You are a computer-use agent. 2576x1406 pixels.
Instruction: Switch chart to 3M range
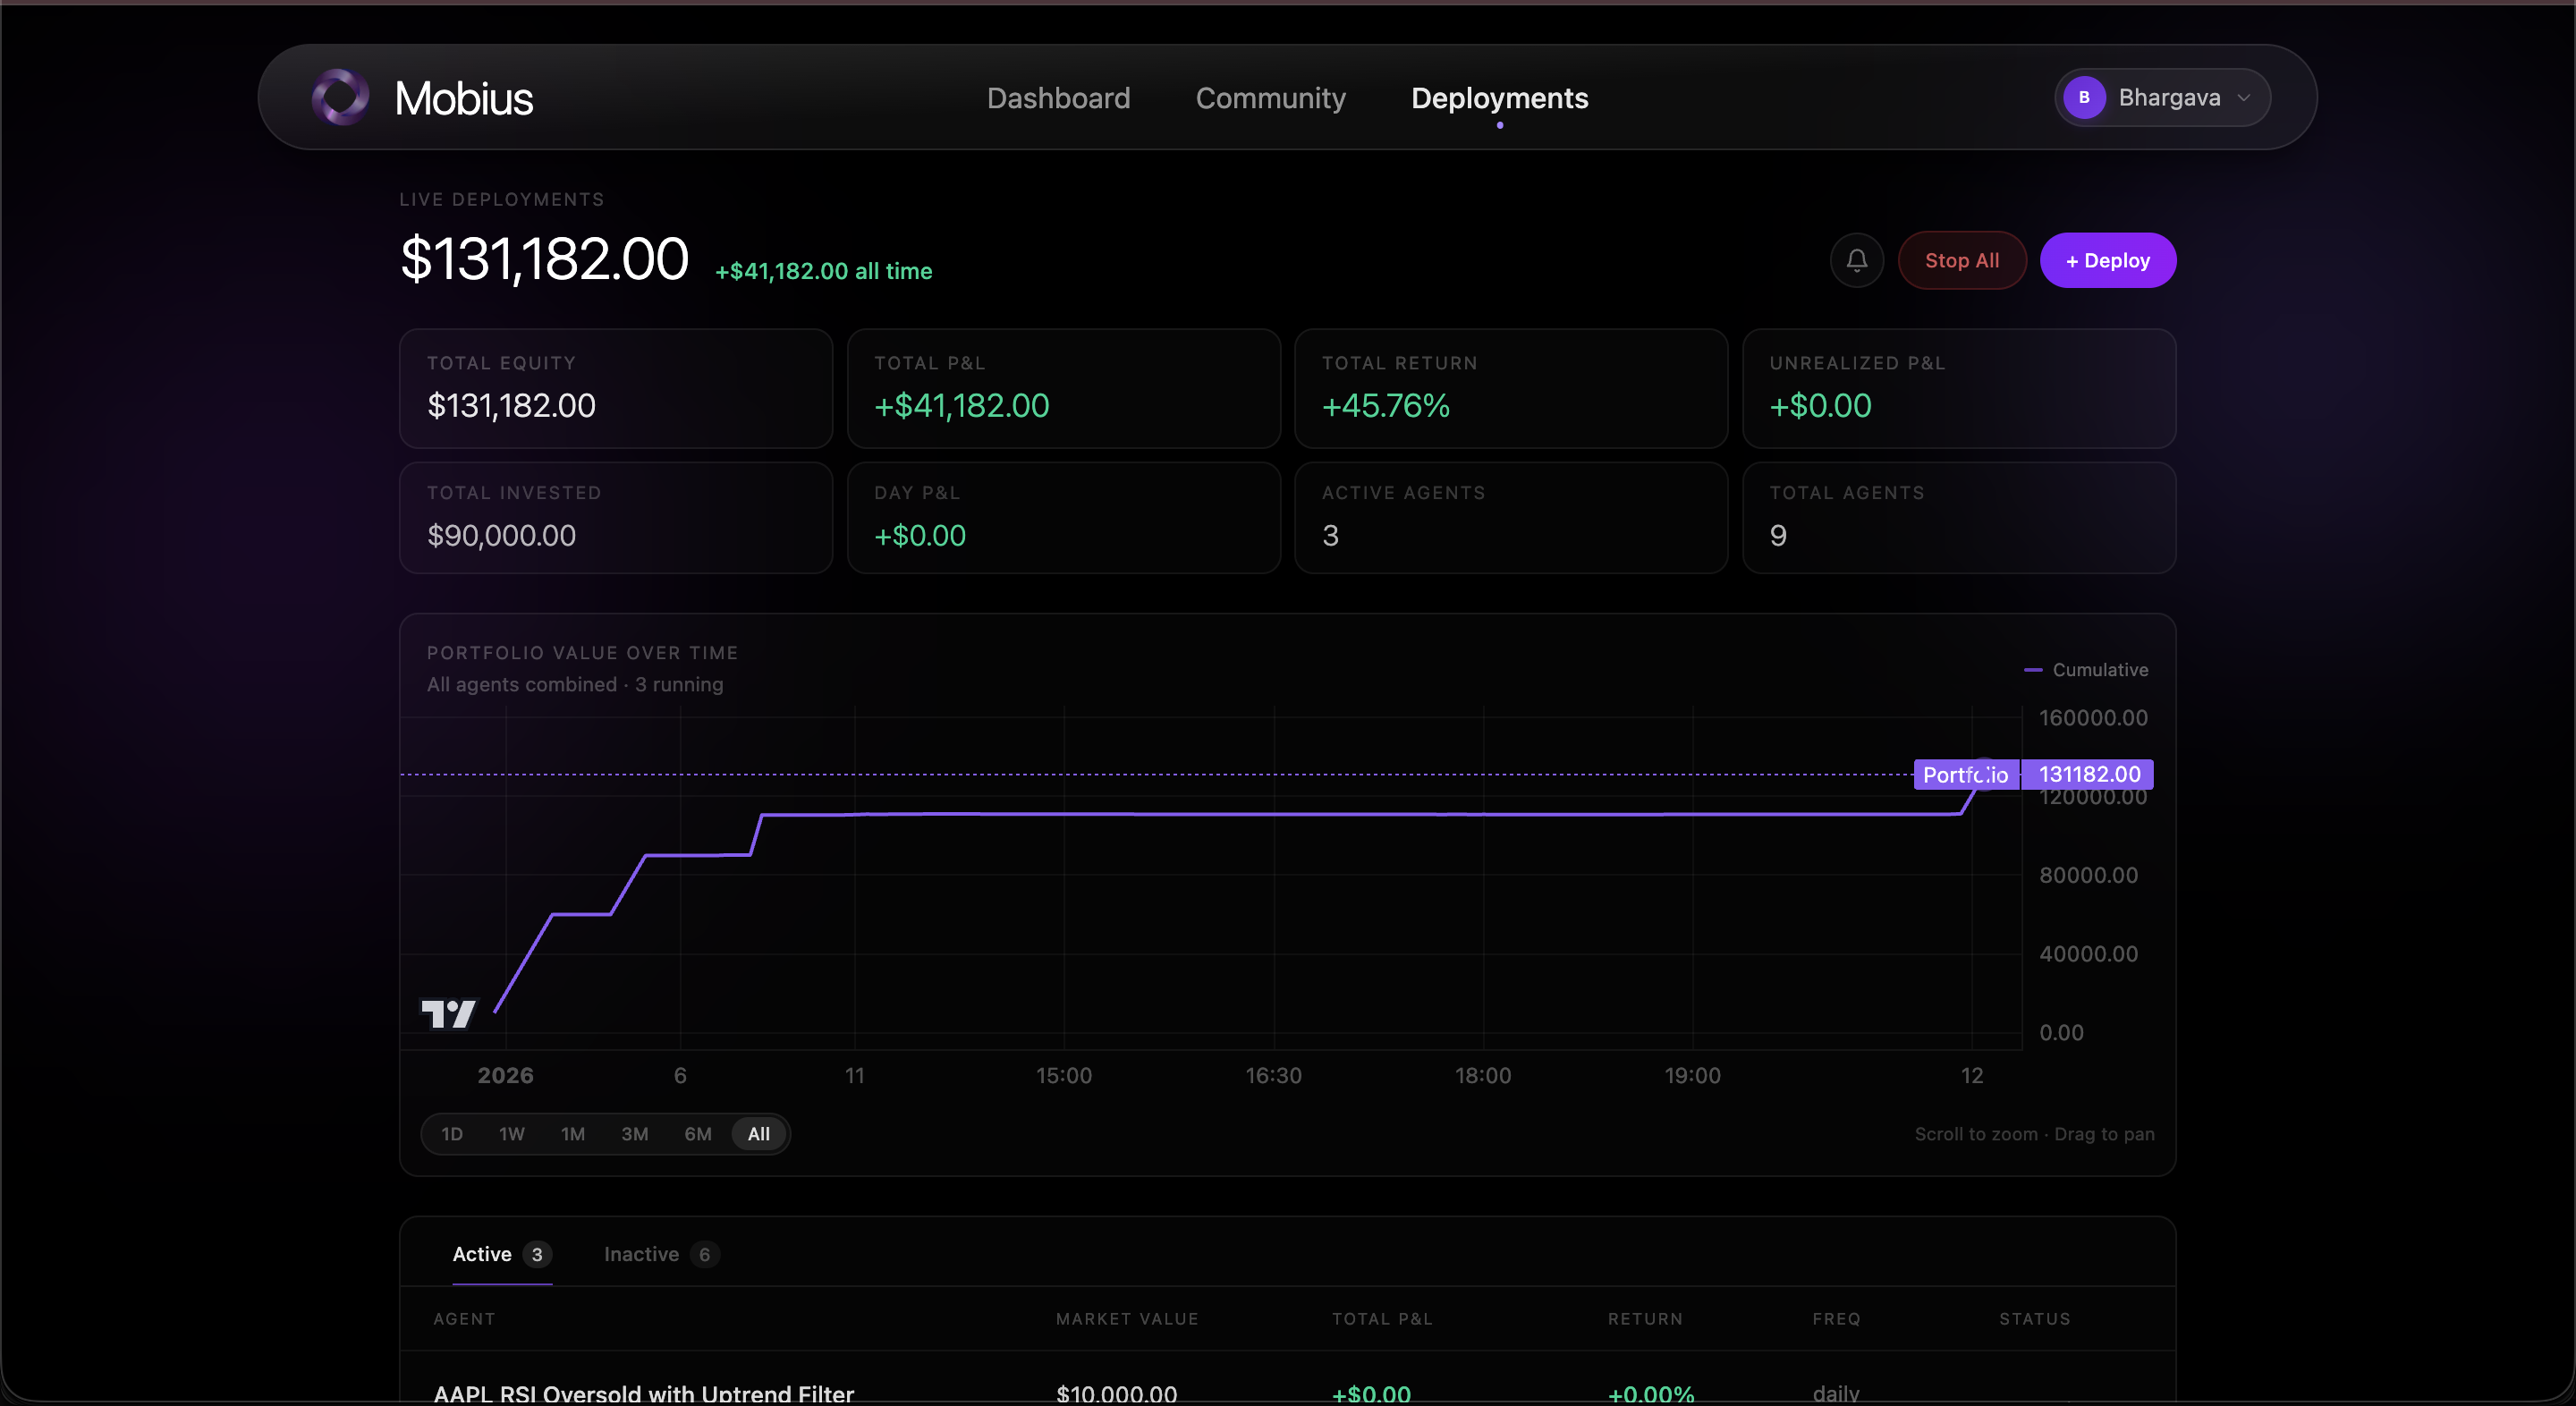634,1134
